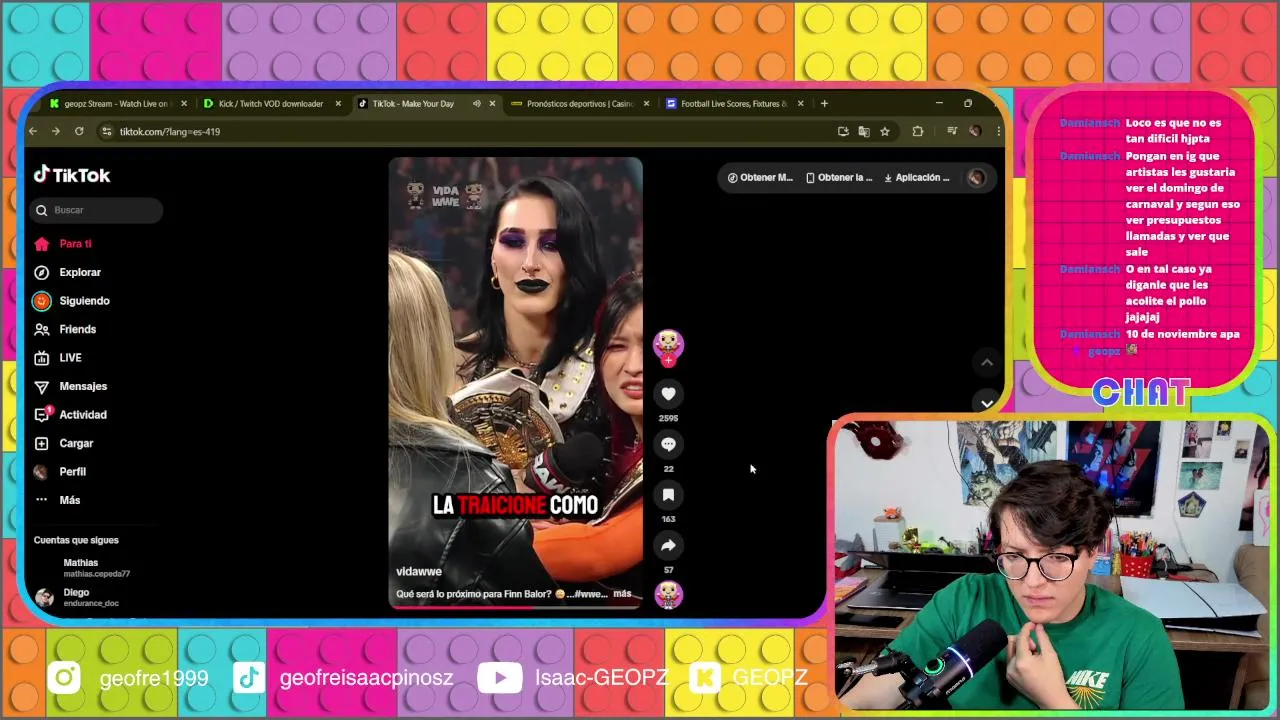
Task: Open Perfil in the sidebar
Action: click(72, 472)
